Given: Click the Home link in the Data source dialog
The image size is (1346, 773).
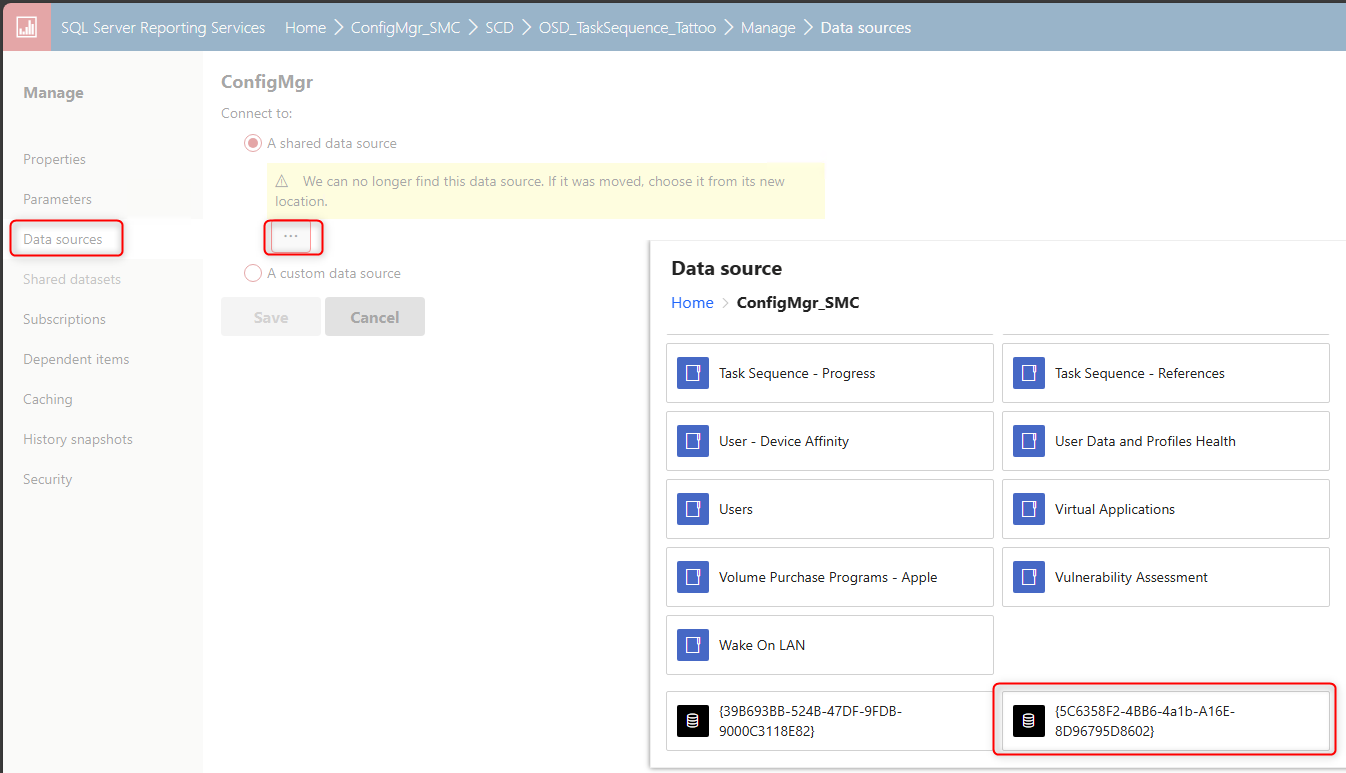Looking at the screenshot, I should [692, 302].
